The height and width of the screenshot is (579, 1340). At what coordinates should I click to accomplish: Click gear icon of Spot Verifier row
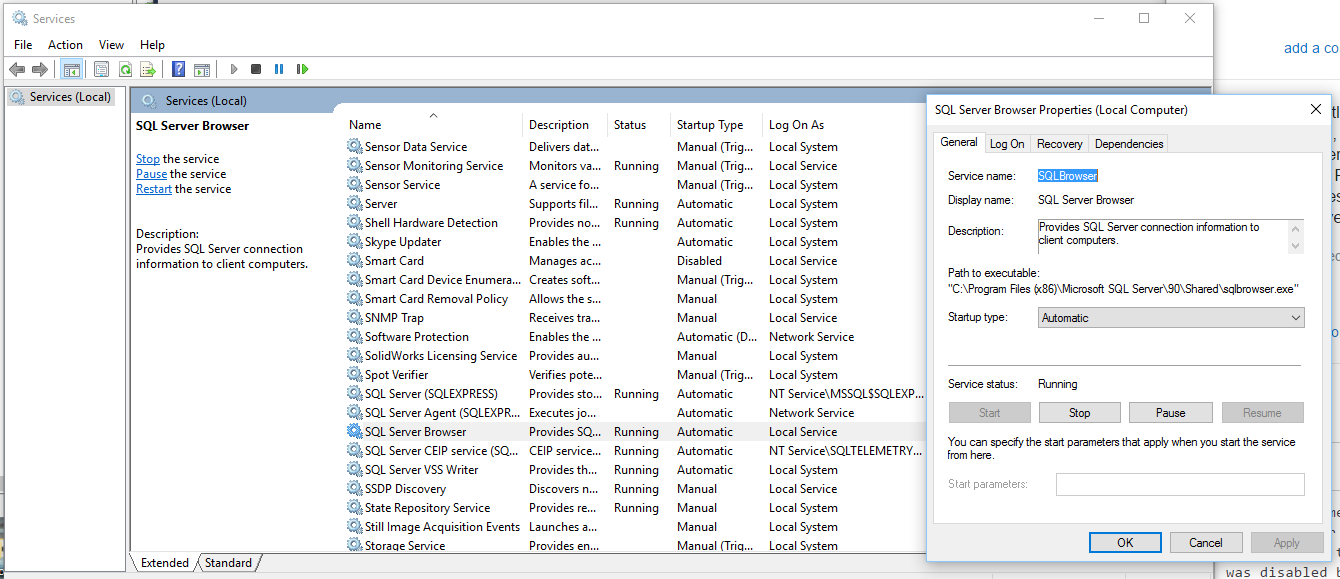tap(355, 375)
